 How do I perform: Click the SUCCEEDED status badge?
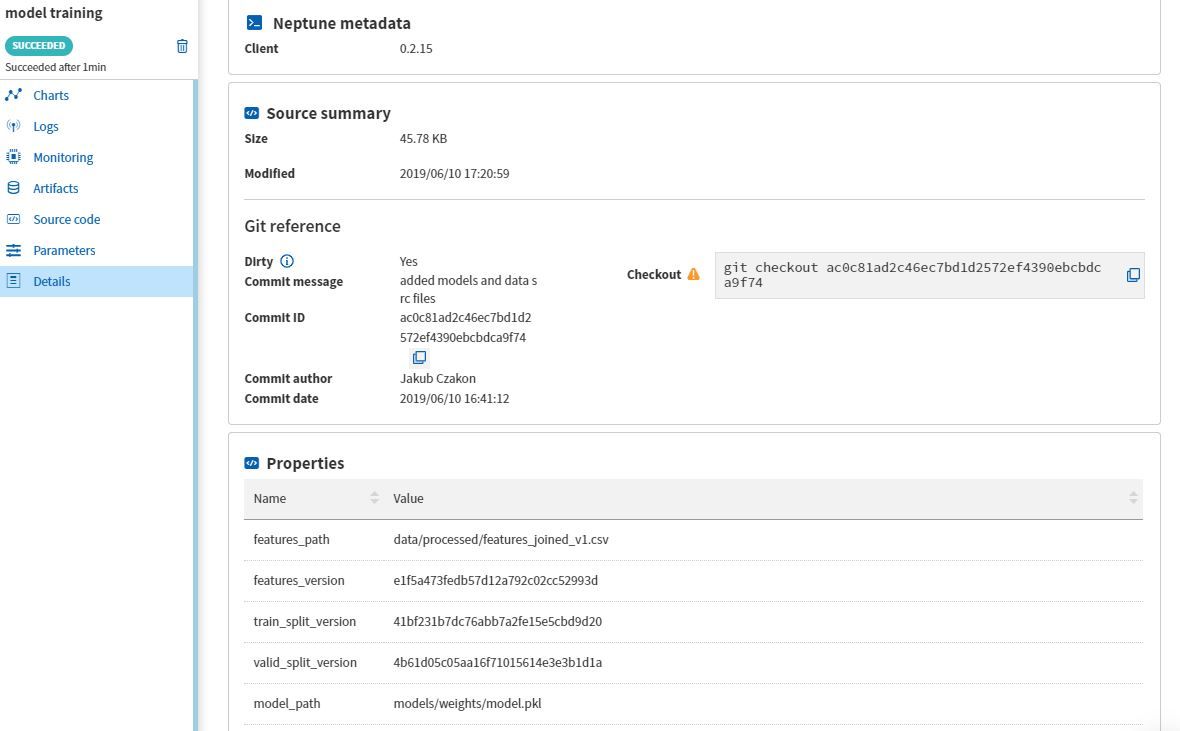38,46
